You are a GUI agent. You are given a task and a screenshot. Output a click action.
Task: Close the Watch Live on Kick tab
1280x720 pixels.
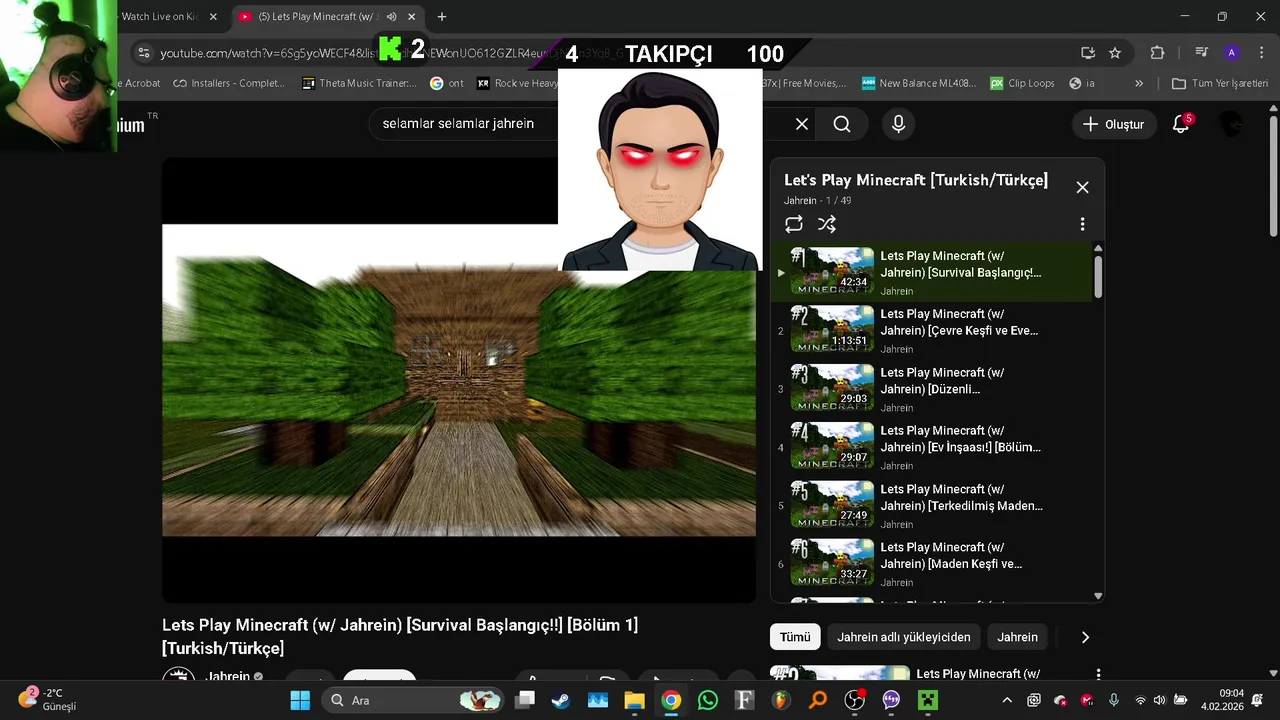pos(212,16)
